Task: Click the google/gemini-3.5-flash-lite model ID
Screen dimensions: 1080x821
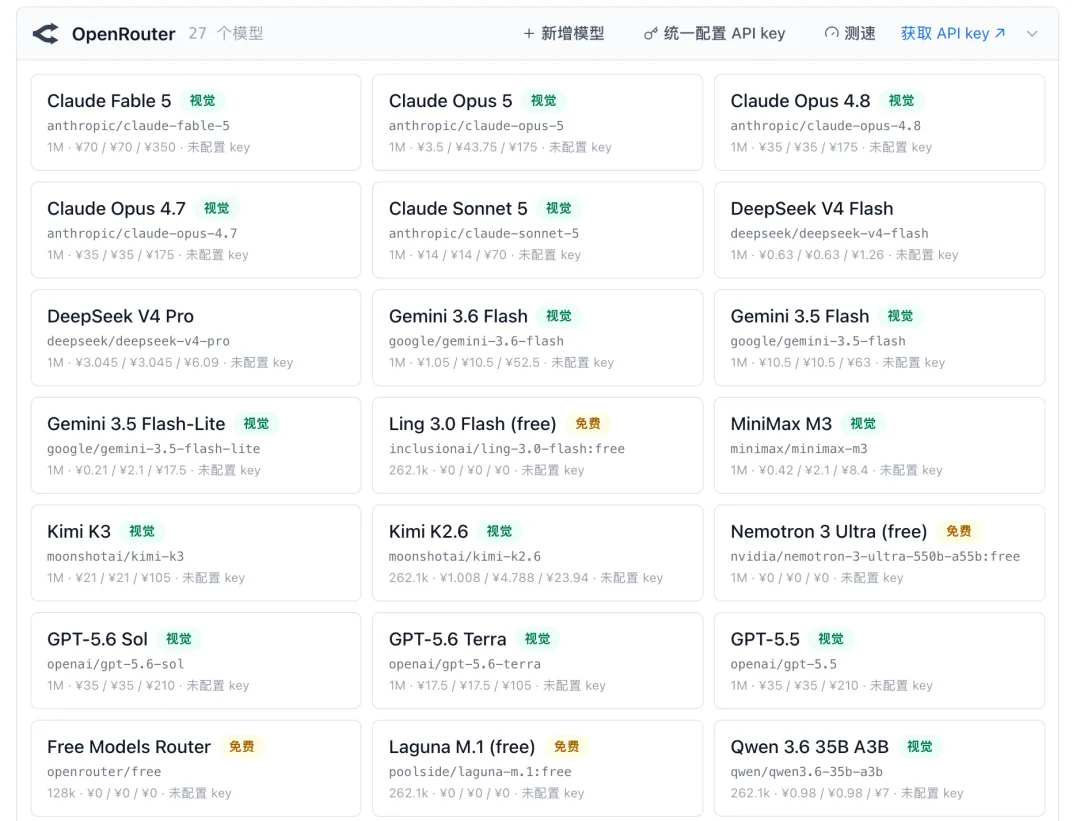Action: click(x=154, y=449)
